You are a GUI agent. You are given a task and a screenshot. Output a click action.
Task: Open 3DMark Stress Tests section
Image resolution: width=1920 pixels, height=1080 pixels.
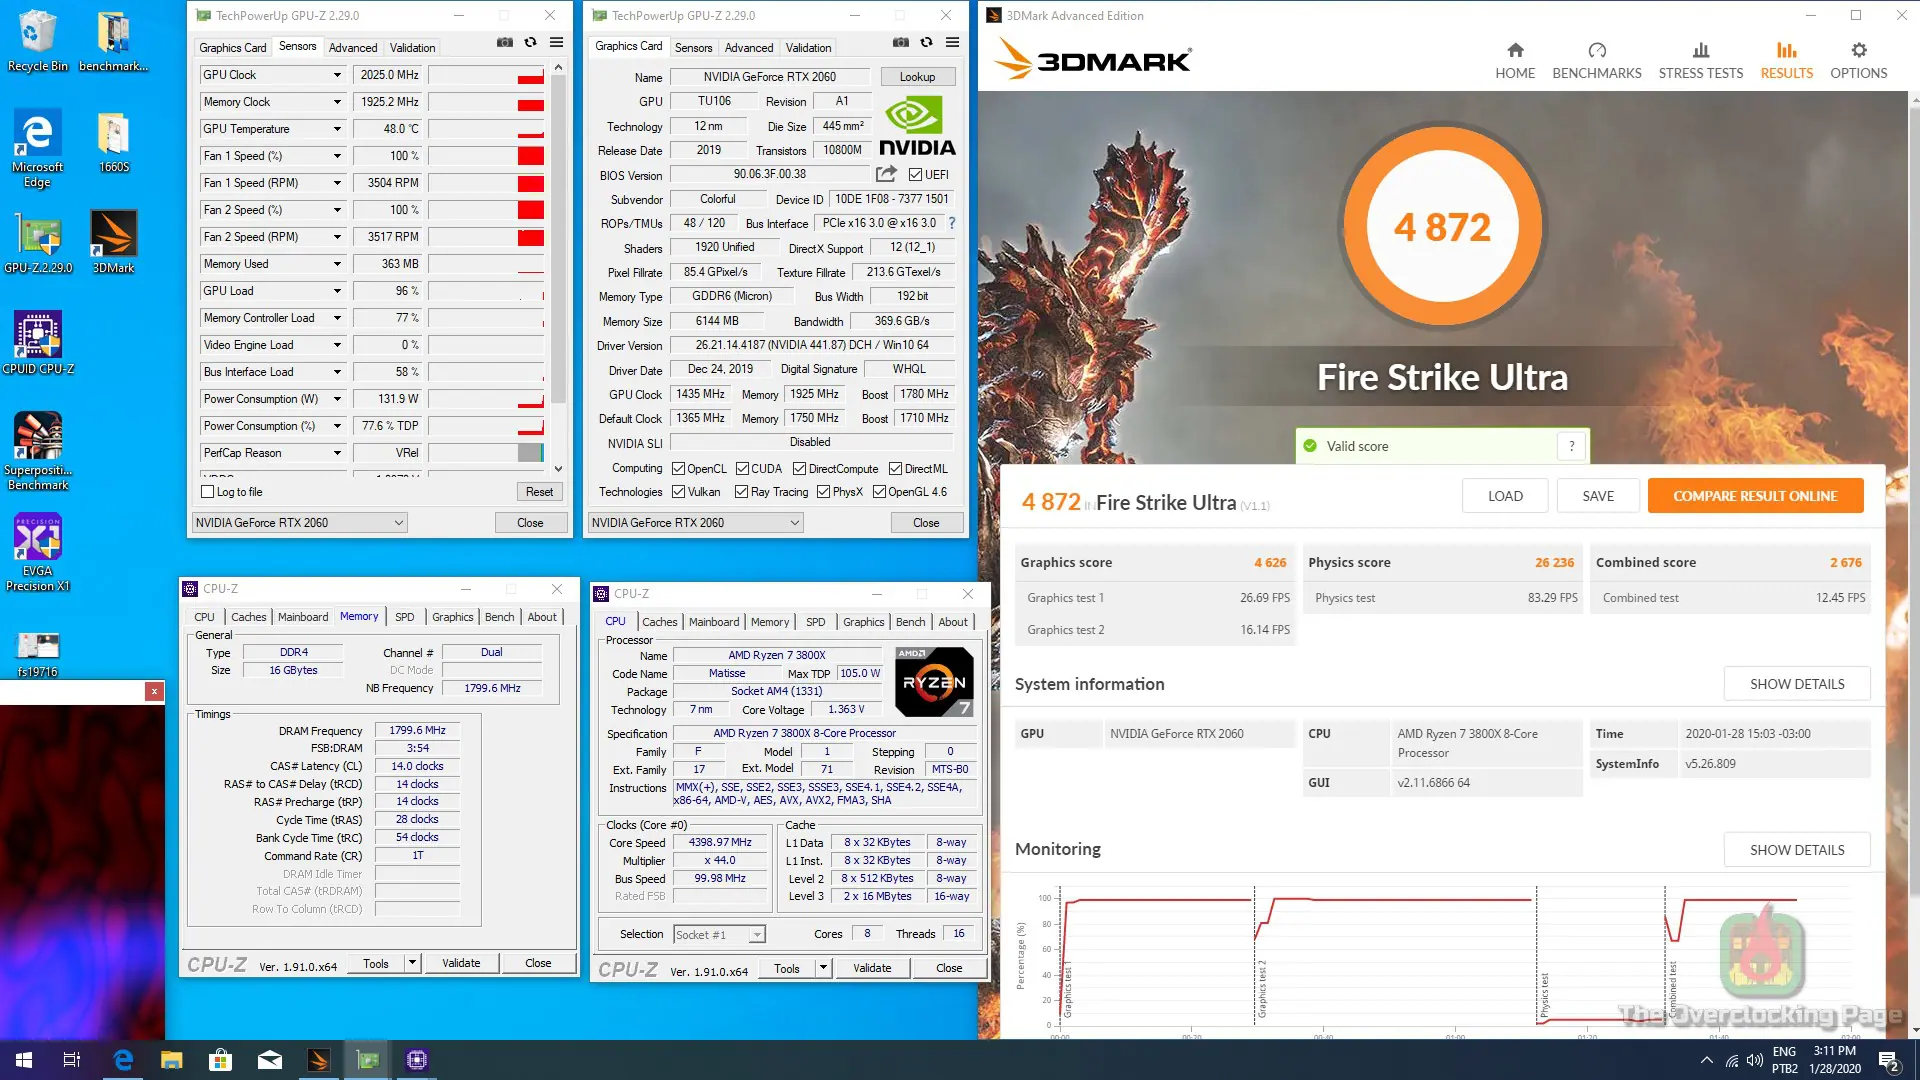click(1701, 61)
